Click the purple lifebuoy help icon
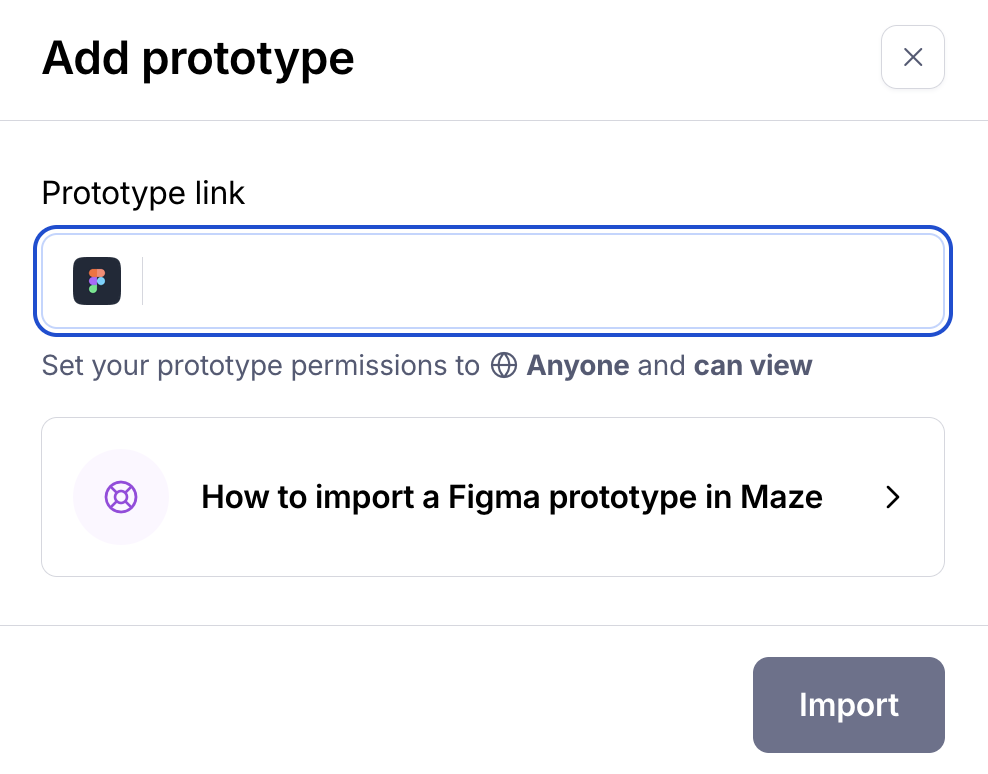 [x=121, y=497]
